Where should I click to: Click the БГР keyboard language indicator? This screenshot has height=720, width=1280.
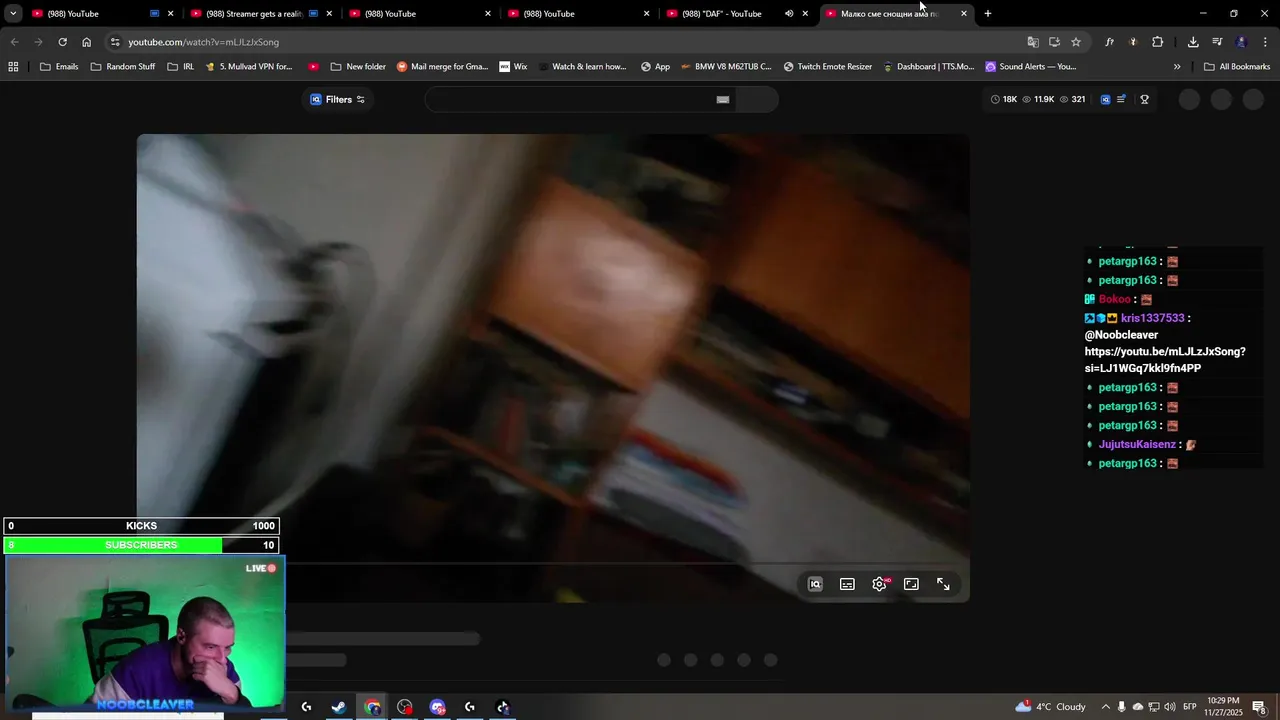click(x=1190, y=707)
